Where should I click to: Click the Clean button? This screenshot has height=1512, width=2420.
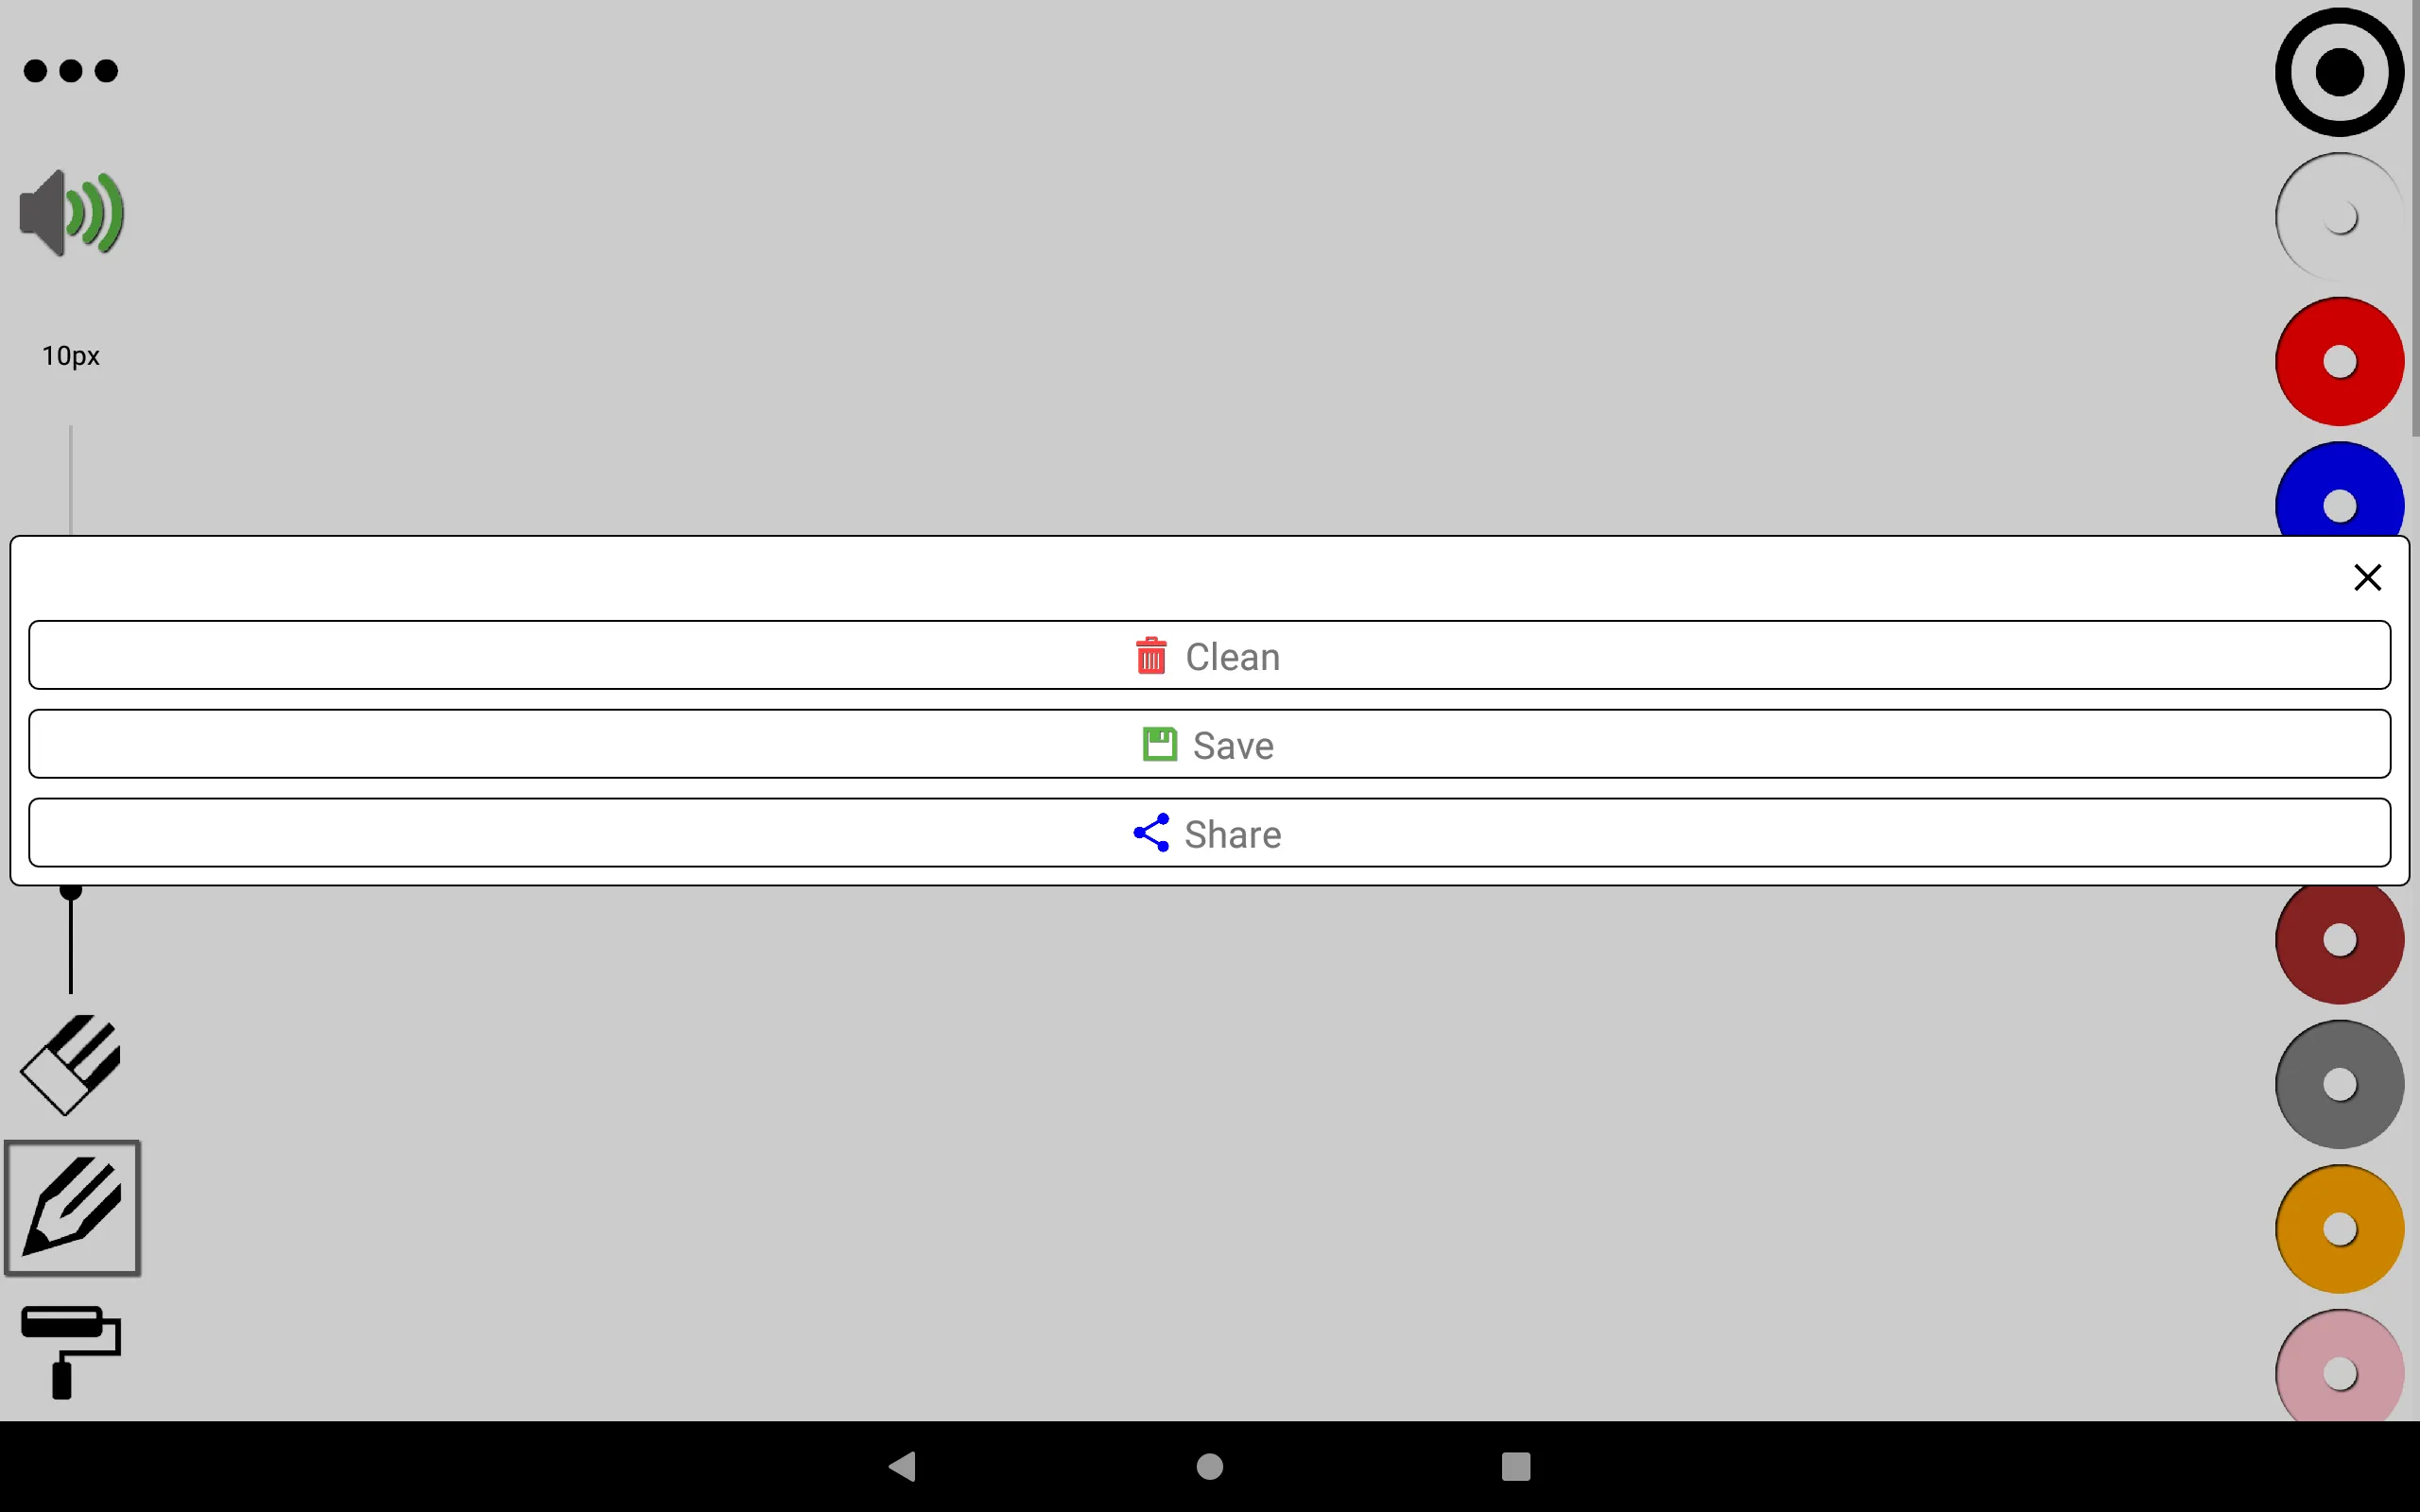coord(1209,657)
